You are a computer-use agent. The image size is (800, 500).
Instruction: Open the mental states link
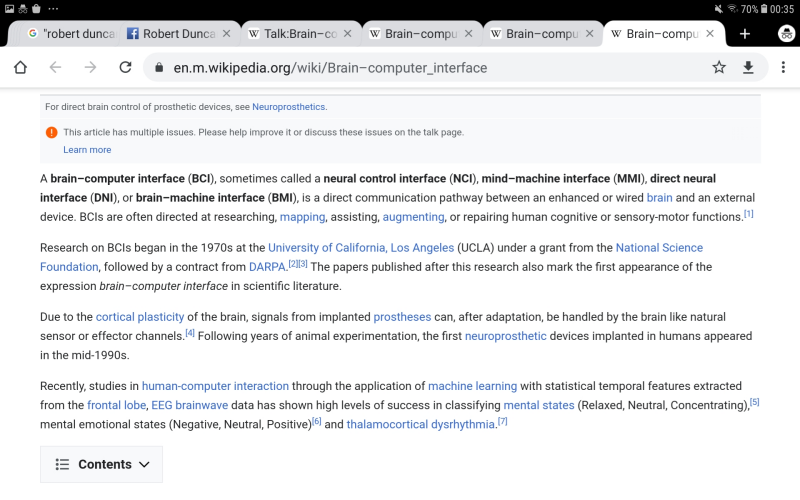click(x=538, y=405)
